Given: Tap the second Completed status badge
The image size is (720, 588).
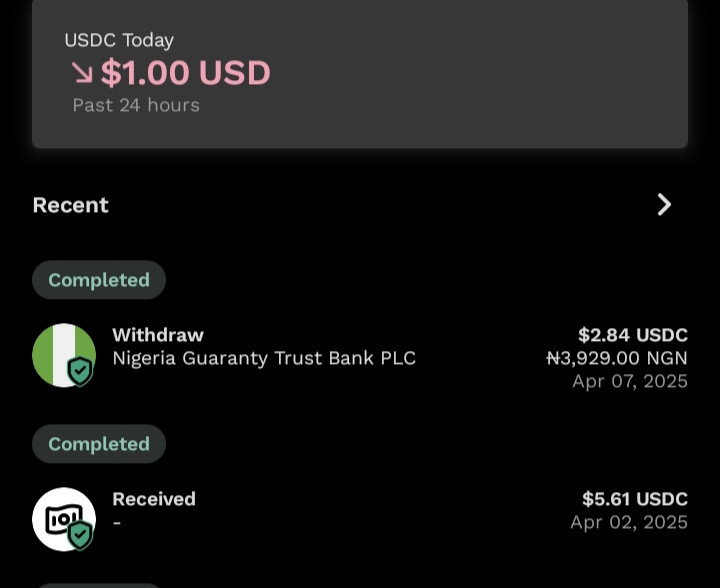Looking at the screenshot, I should point(99,443).
